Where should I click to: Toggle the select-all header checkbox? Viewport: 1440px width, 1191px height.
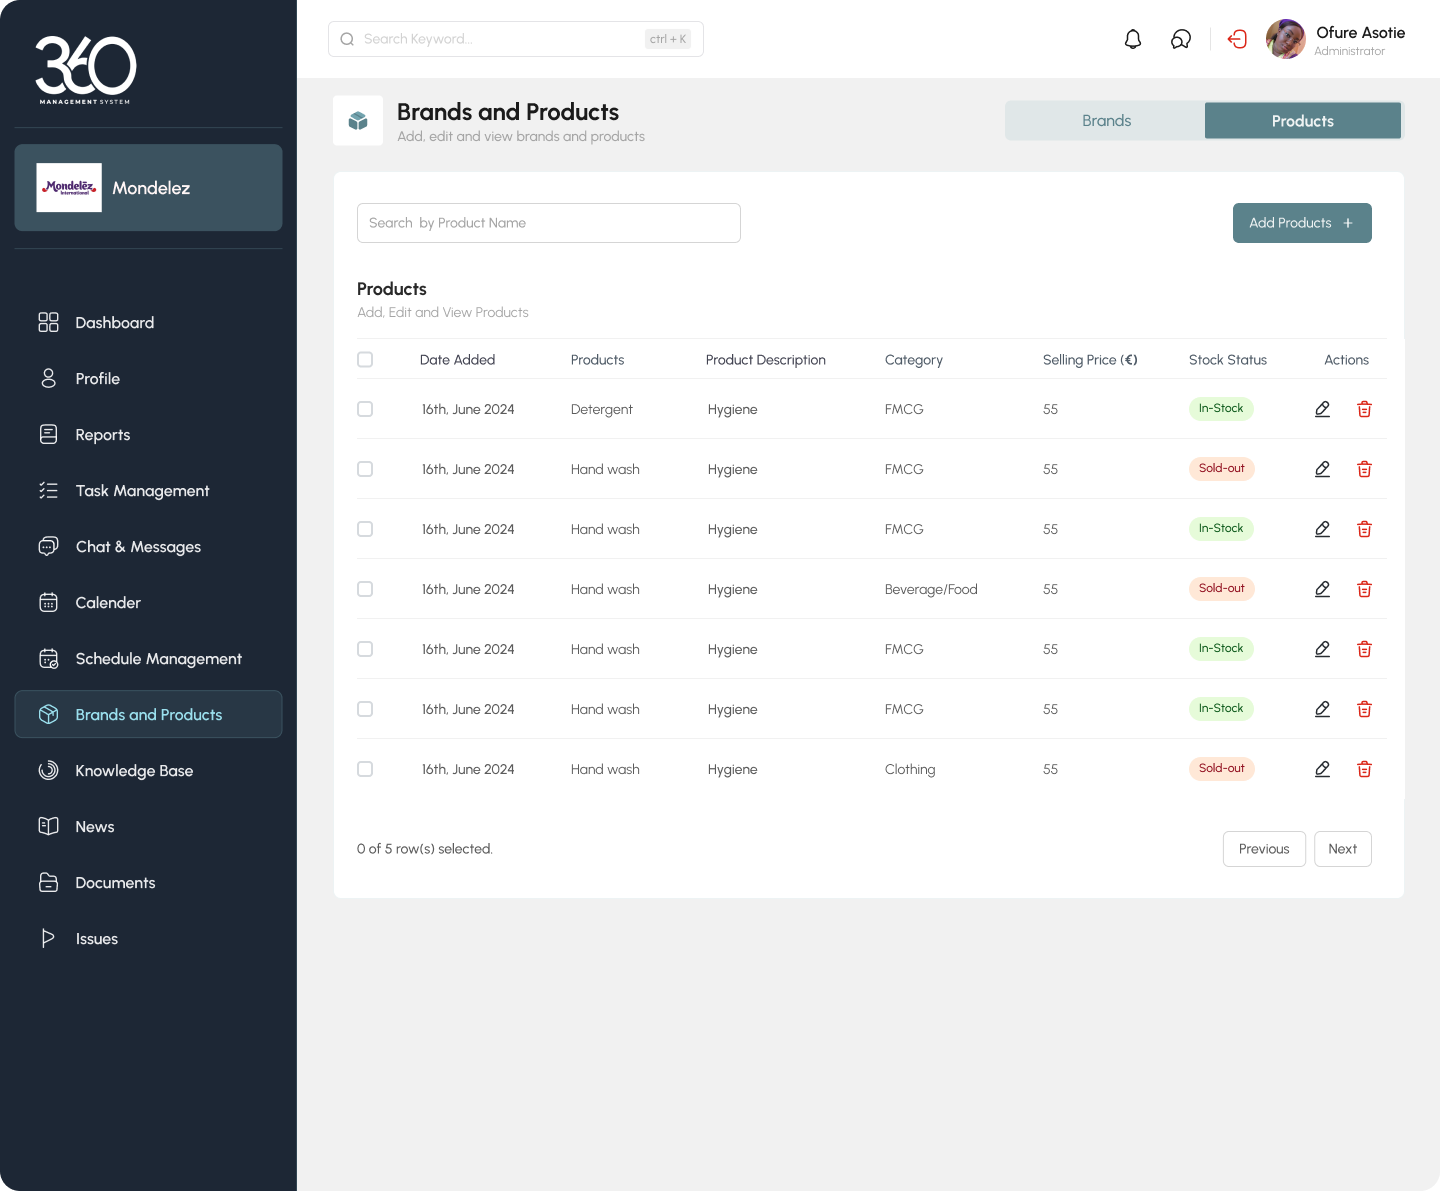click(365, 360)
